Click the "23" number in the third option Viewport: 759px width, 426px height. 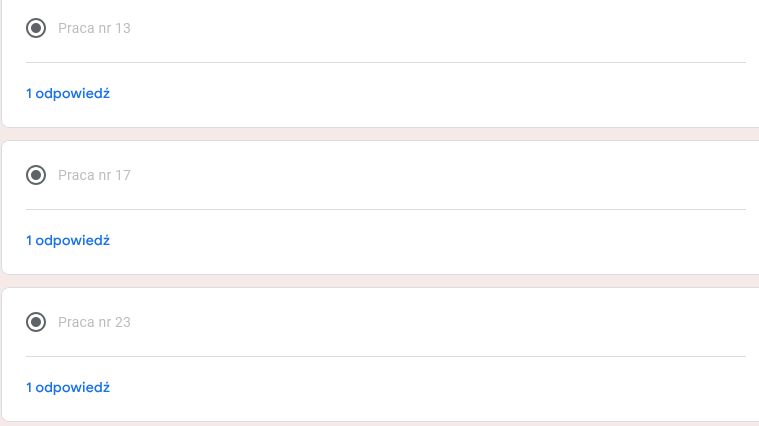click(123, 322)
